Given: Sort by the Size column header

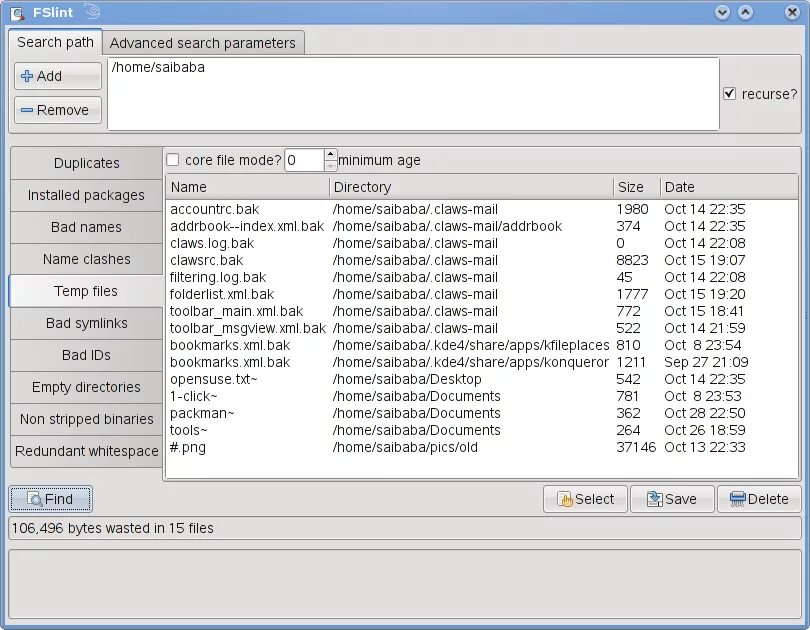Looking at the screenshot, I should point(637,187).
